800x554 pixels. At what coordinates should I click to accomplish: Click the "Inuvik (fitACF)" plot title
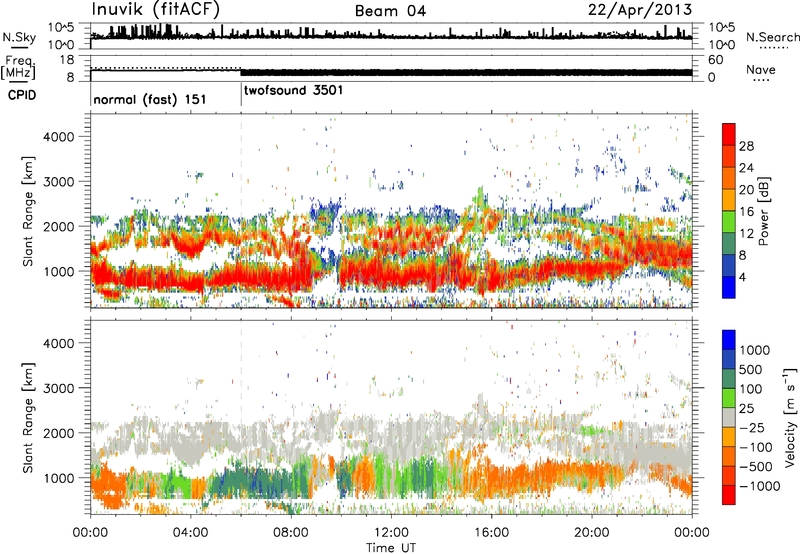click(156, 10)
